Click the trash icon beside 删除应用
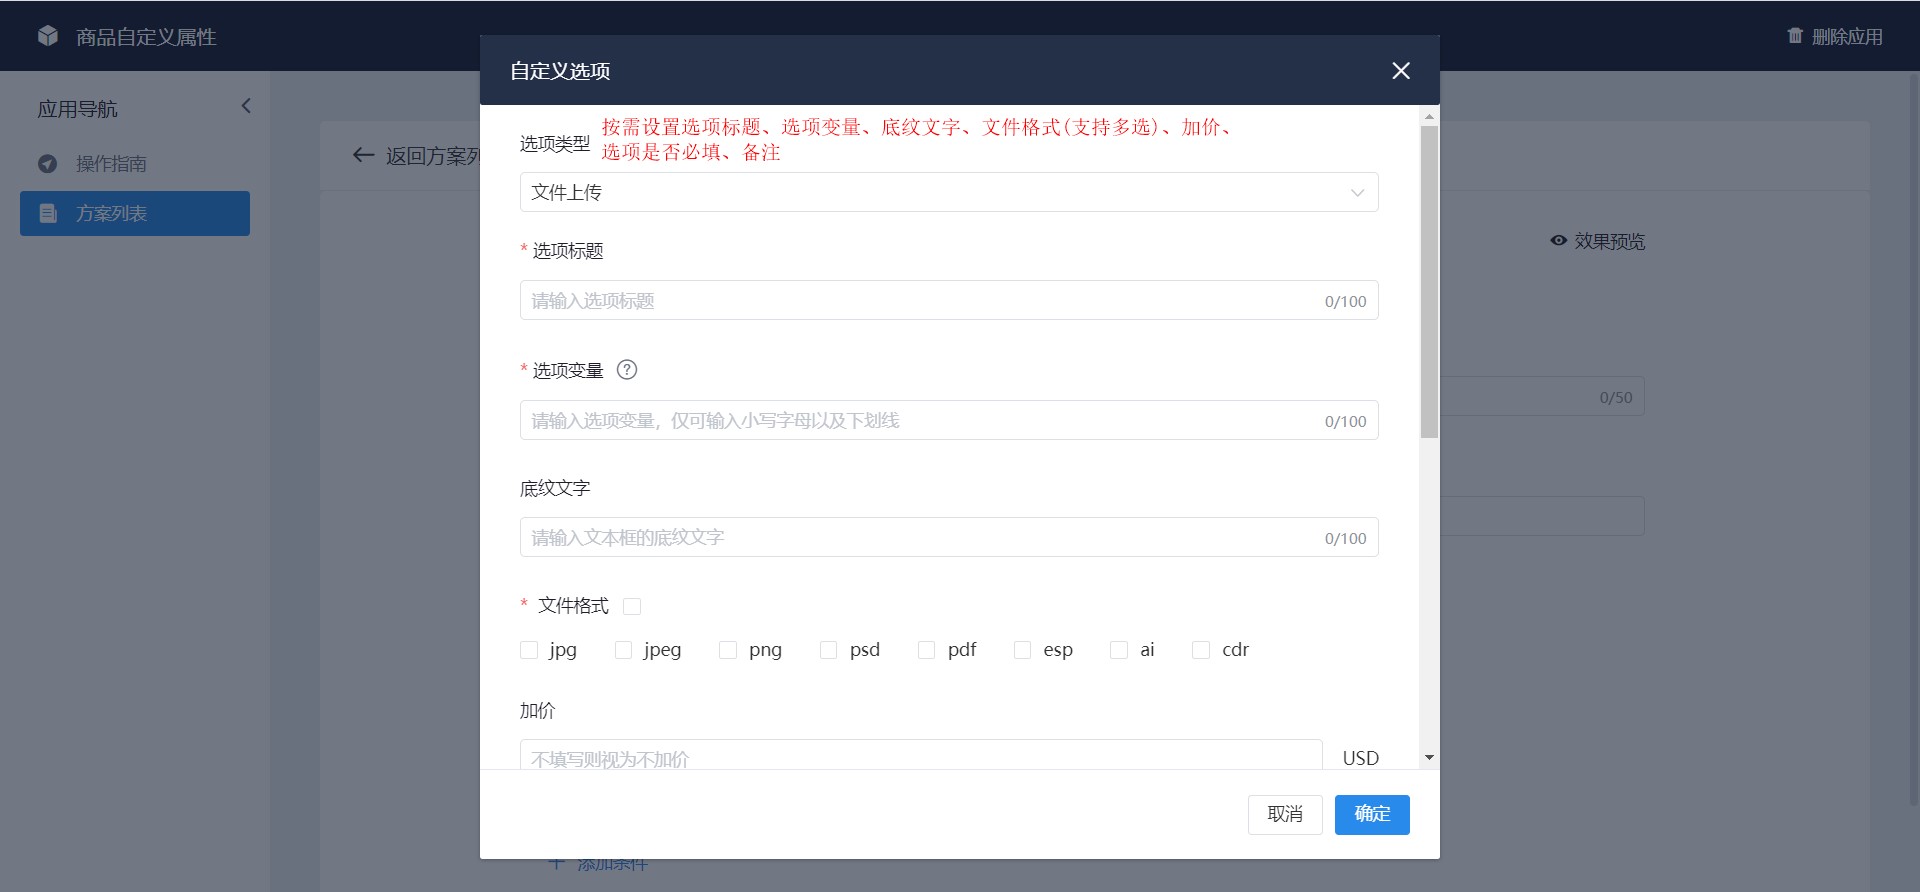 [1795, 36]
